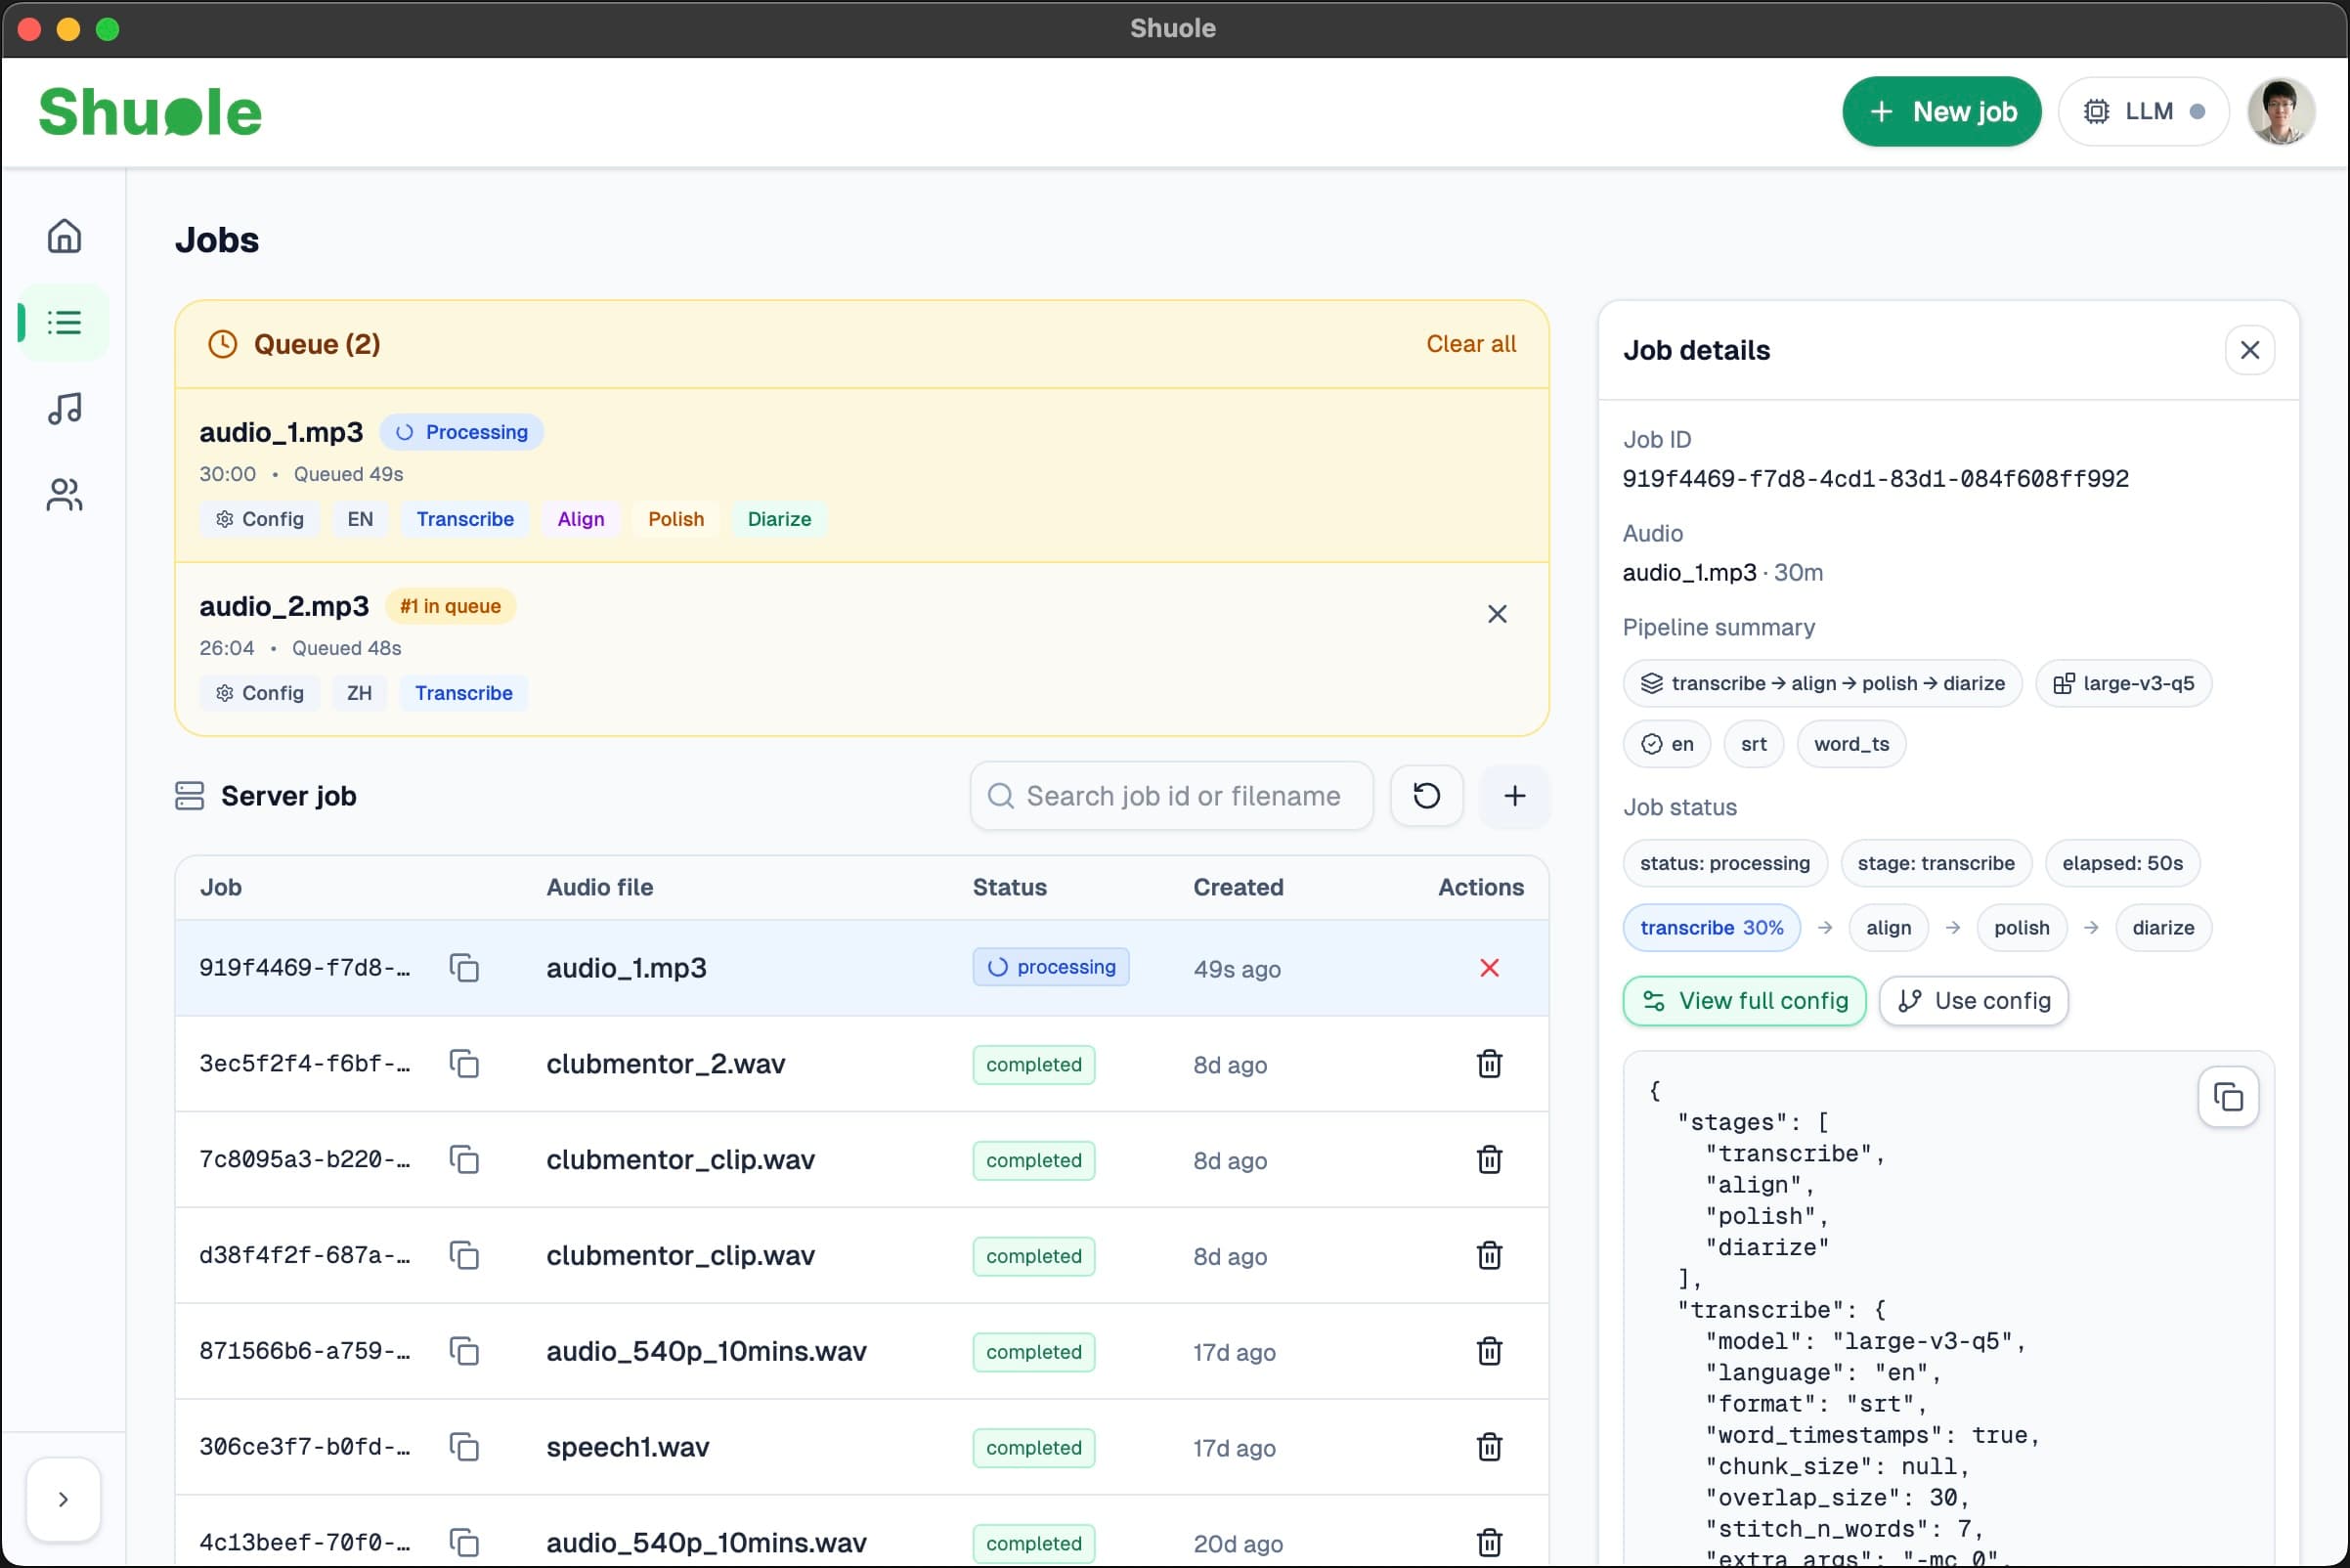Image resolution: width=2350 pixels, height=1568 pixels.
Task: Create a new job with New job button
Action: (1941, 111)
